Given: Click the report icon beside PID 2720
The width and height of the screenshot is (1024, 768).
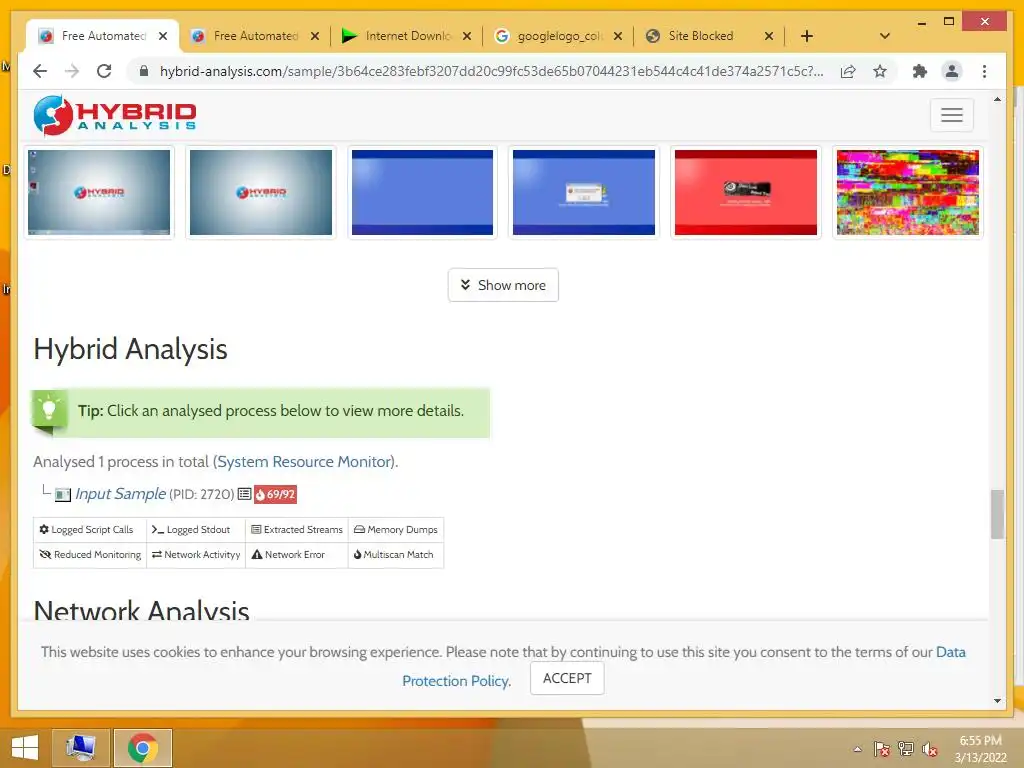Looking at the screenshot, I should (244, 494).
